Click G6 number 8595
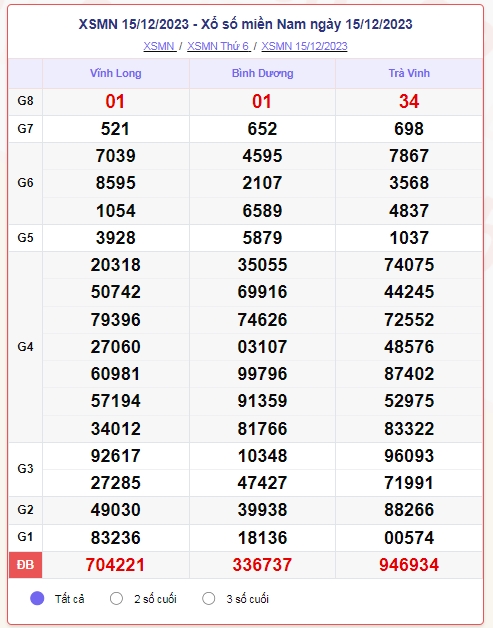The image size is (493, 628). click(116, 183)
